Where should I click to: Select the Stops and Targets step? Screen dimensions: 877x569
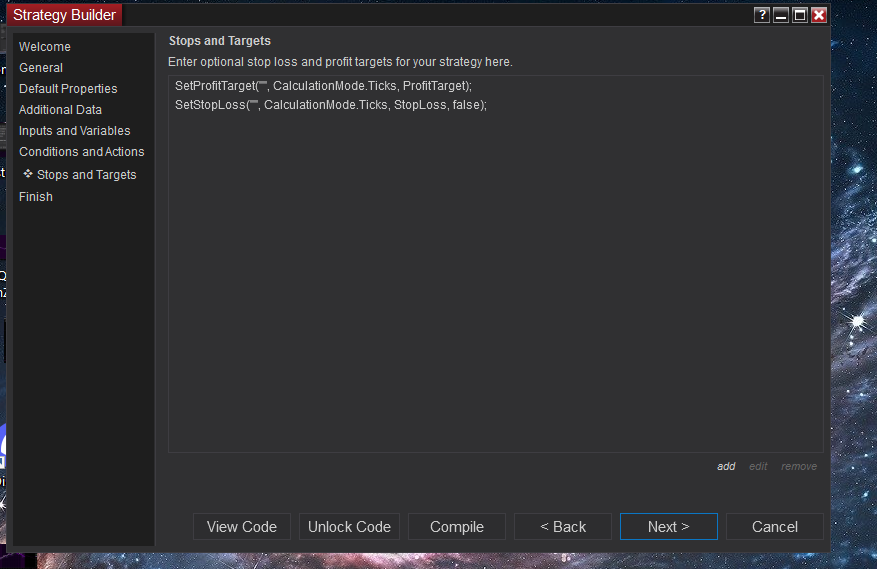point(87,175)
